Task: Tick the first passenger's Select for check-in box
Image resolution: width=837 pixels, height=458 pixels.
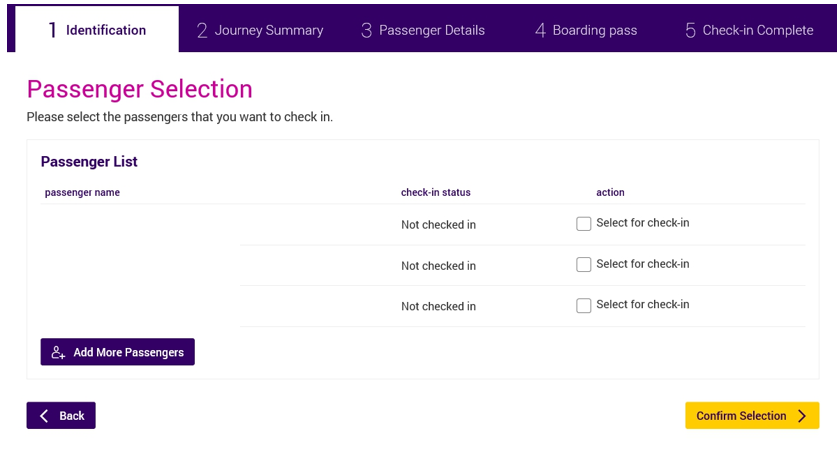Action: pyautogui.click(x=583, y=224)
